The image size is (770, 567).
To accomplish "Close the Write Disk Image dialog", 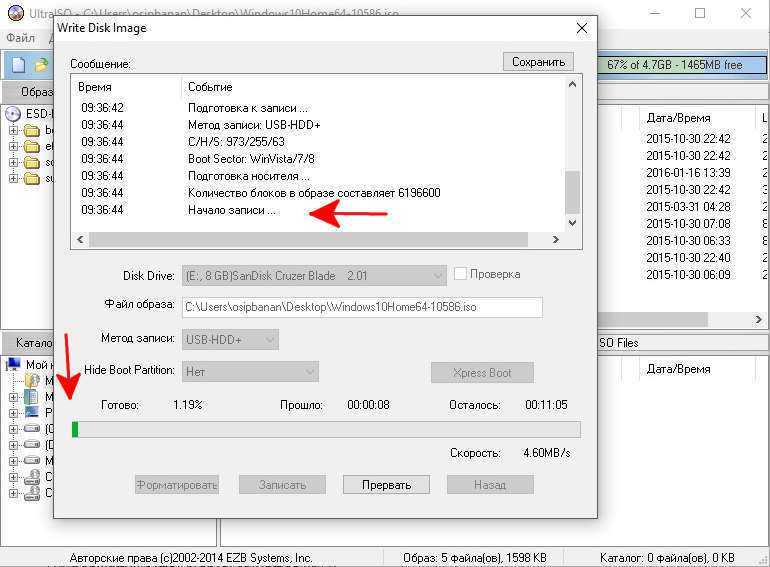I will click(x=581, y=28).
